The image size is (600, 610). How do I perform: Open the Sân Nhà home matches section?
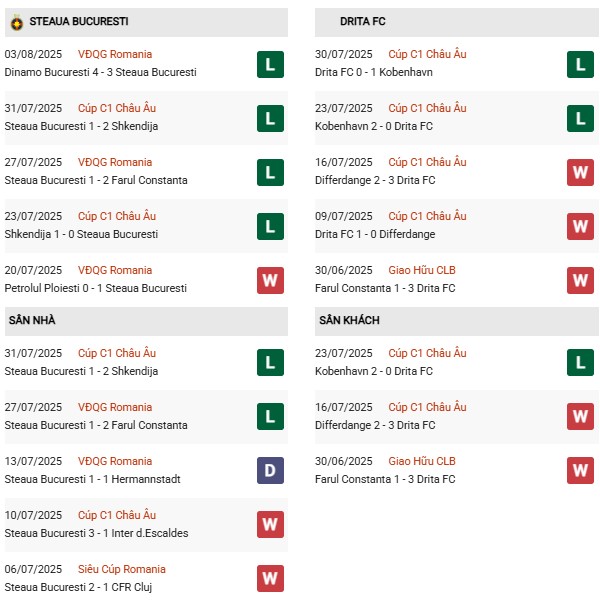[32, 320]
